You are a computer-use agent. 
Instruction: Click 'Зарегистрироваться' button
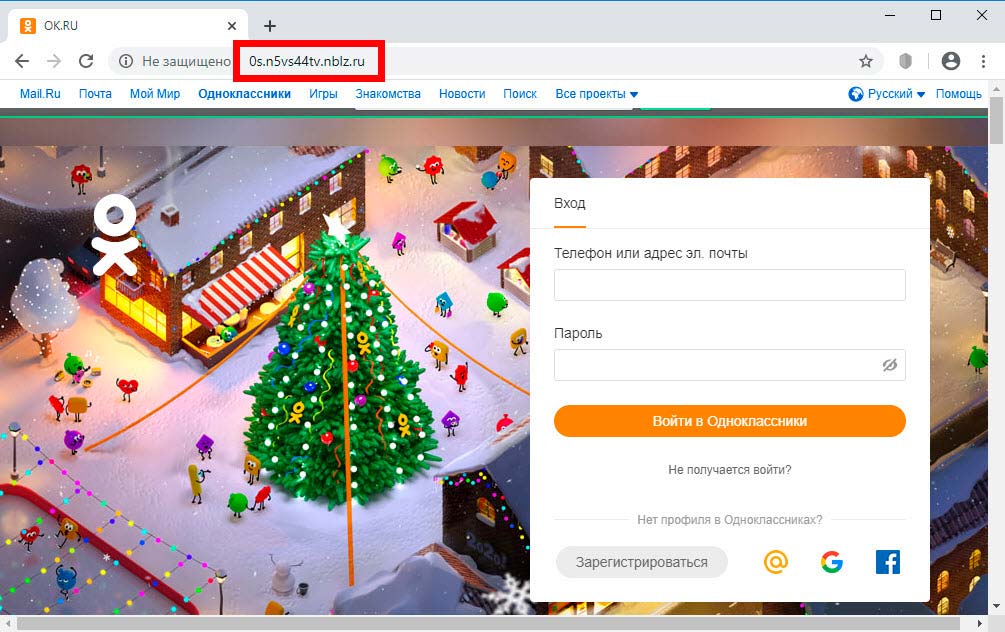pos(642,562)
